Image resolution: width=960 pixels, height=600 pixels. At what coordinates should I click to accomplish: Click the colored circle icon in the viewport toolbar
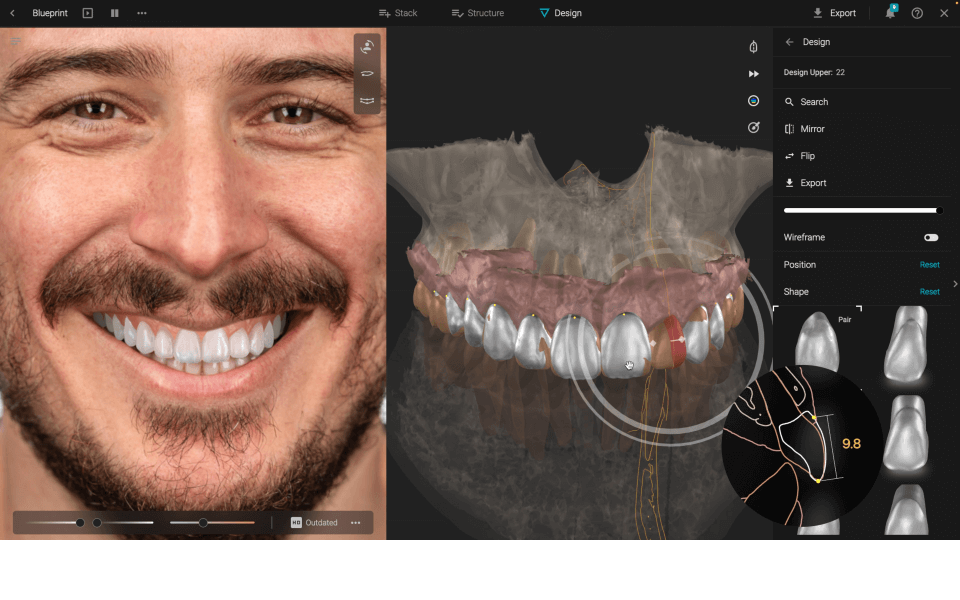click(753, 101)
